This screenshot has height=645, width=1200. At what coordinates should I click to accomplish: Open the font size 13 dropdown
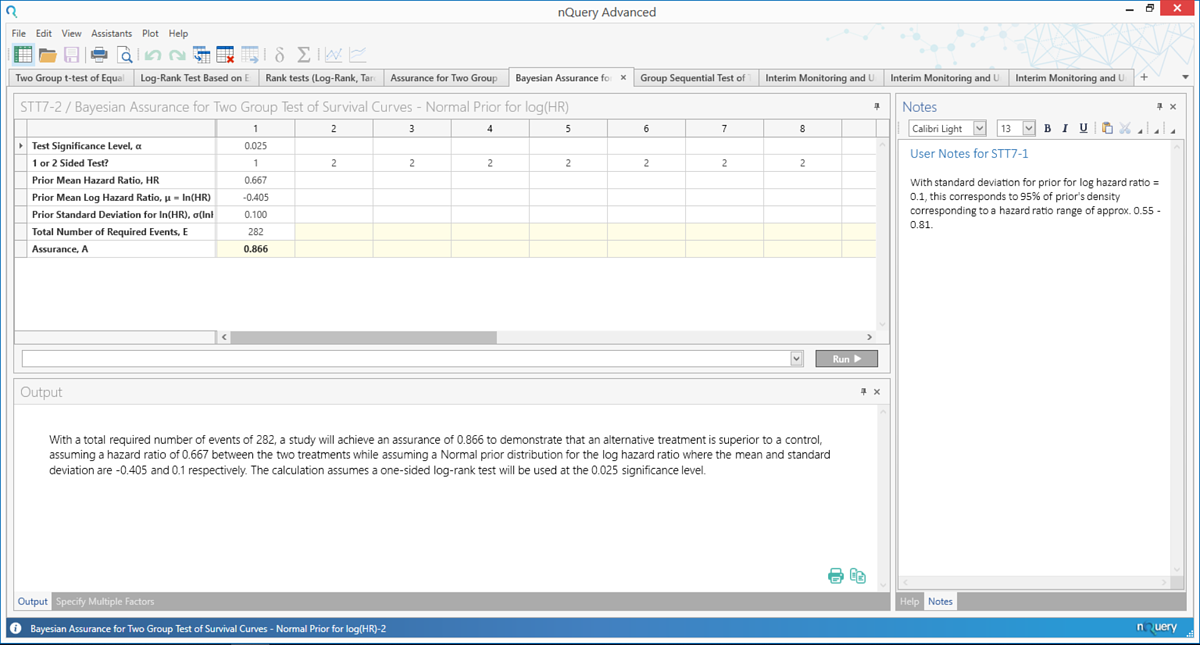tap(1029, 128)
